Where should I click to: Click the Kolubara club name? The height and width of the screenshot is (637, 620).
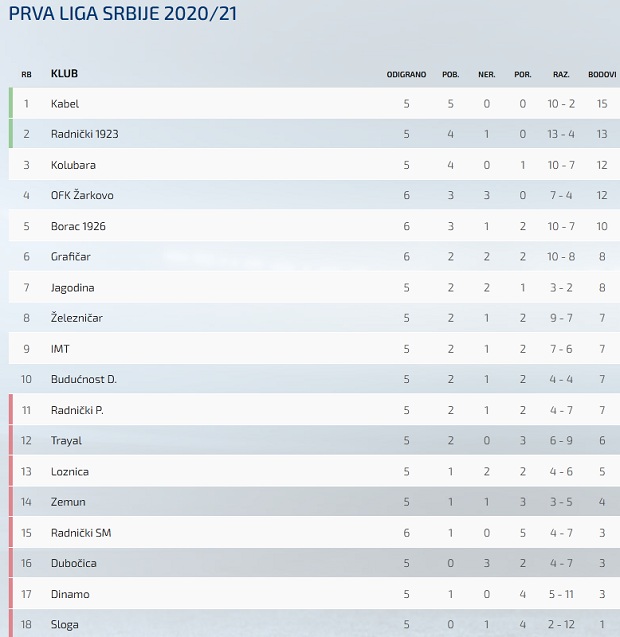(73, 165)
